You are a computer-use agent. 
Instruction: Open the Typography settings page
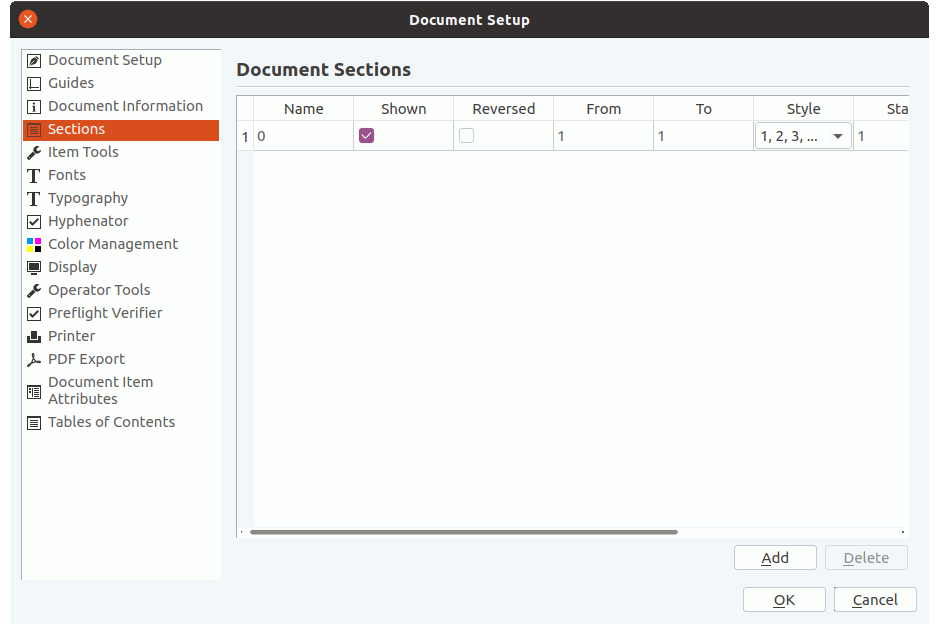tap(88, 198)
